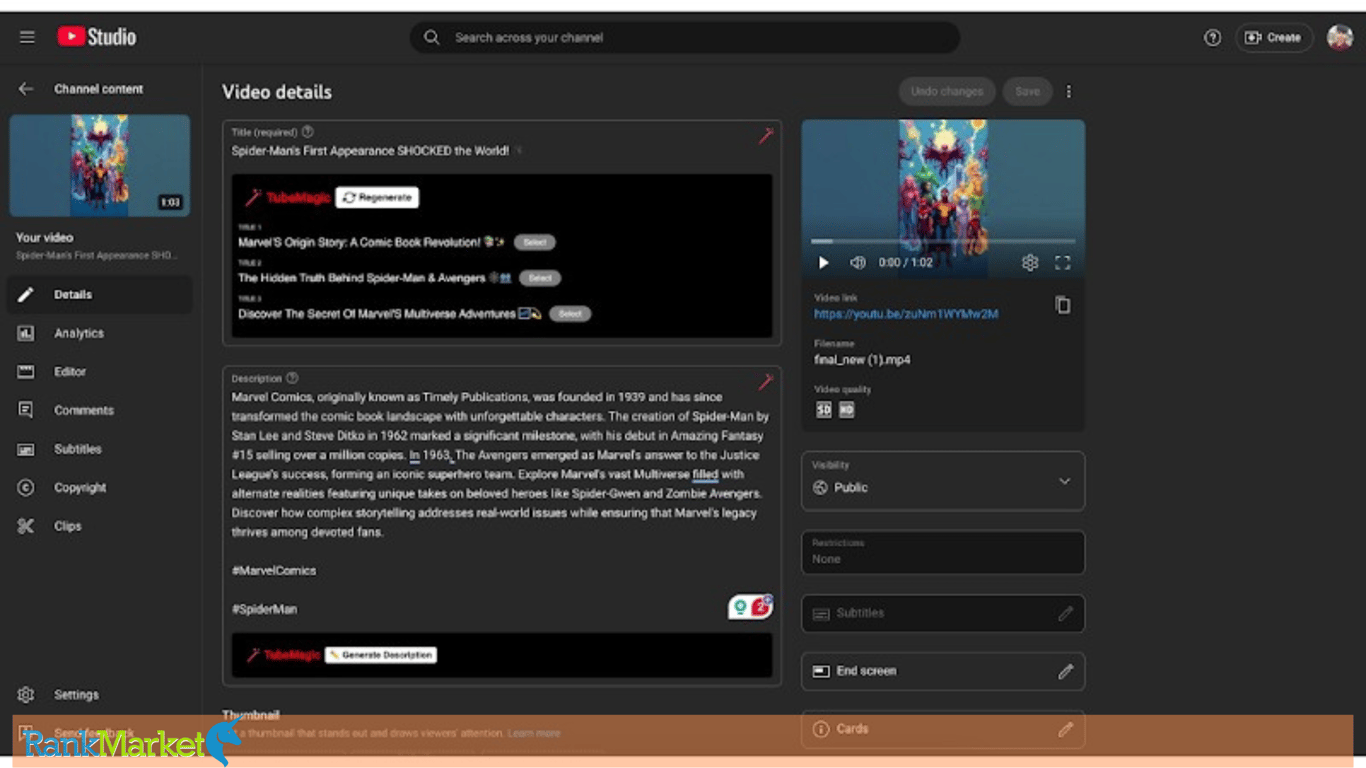Open Subtitles in the sidebar
This screenshot has height=768, width=1366.
tap(100, 449)
